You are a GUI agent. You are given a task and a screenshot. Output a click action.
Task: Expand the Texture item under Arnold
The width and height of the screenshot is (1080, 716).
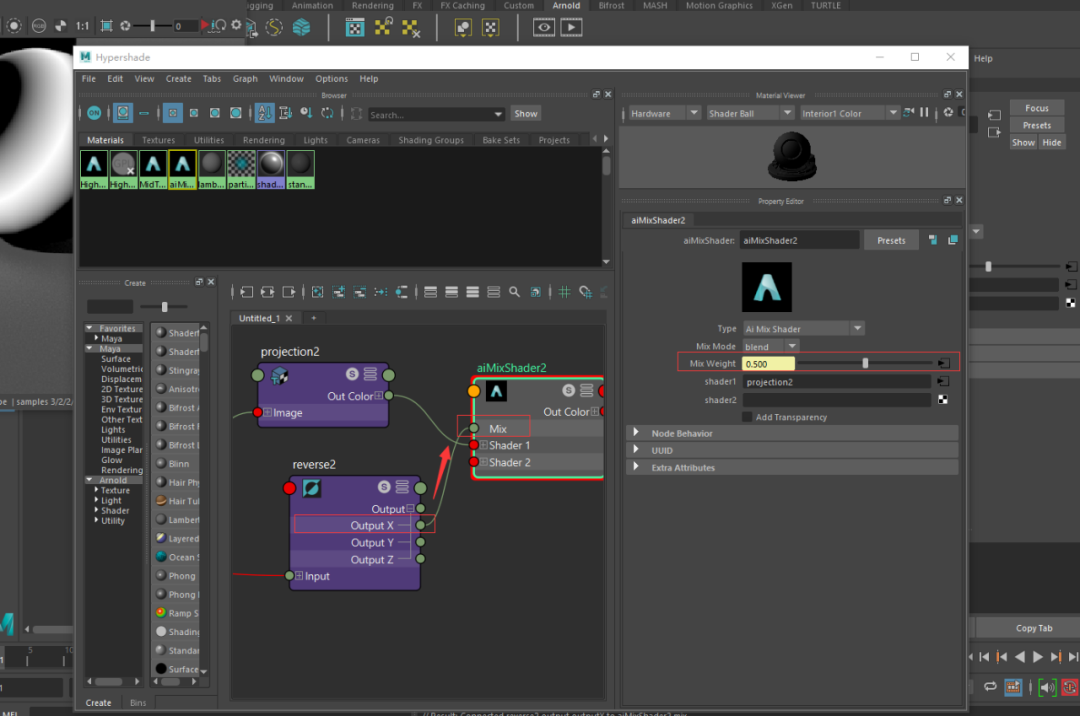tap(96, 490)
